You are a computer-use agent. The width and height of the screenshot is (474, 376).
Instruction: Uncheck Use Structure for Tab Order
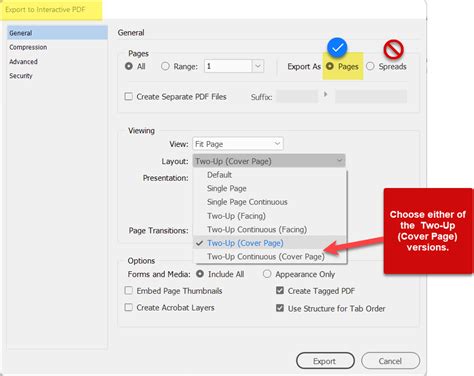pos(280,308)
